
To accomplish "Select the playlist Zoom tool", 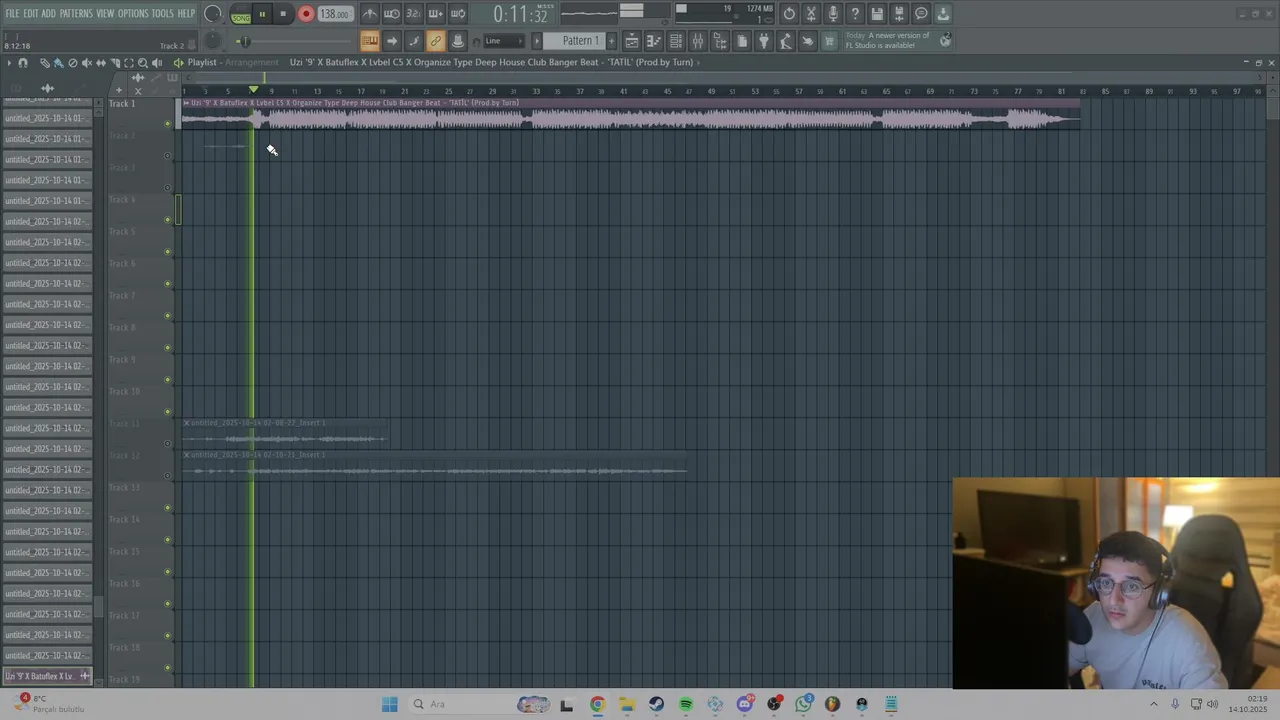I will pos(143,63).
